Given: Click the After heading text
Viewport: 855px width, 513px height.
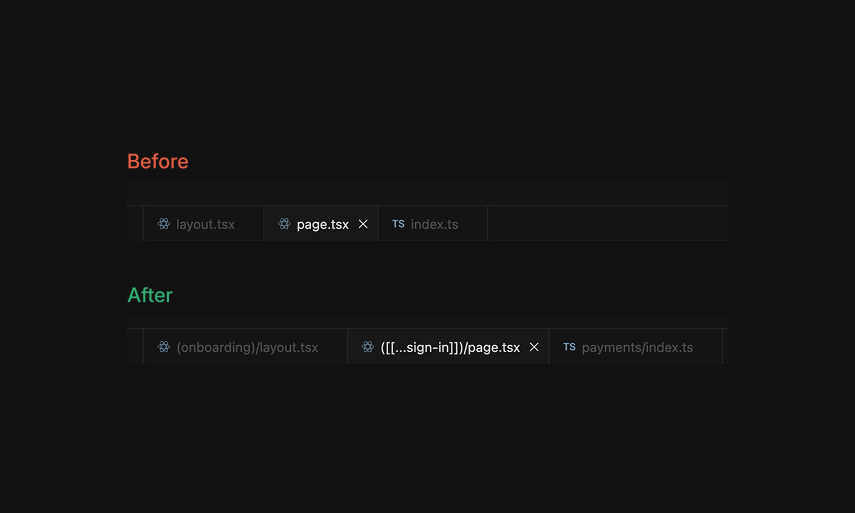Looking at the screenshot, I should [150, 295].
